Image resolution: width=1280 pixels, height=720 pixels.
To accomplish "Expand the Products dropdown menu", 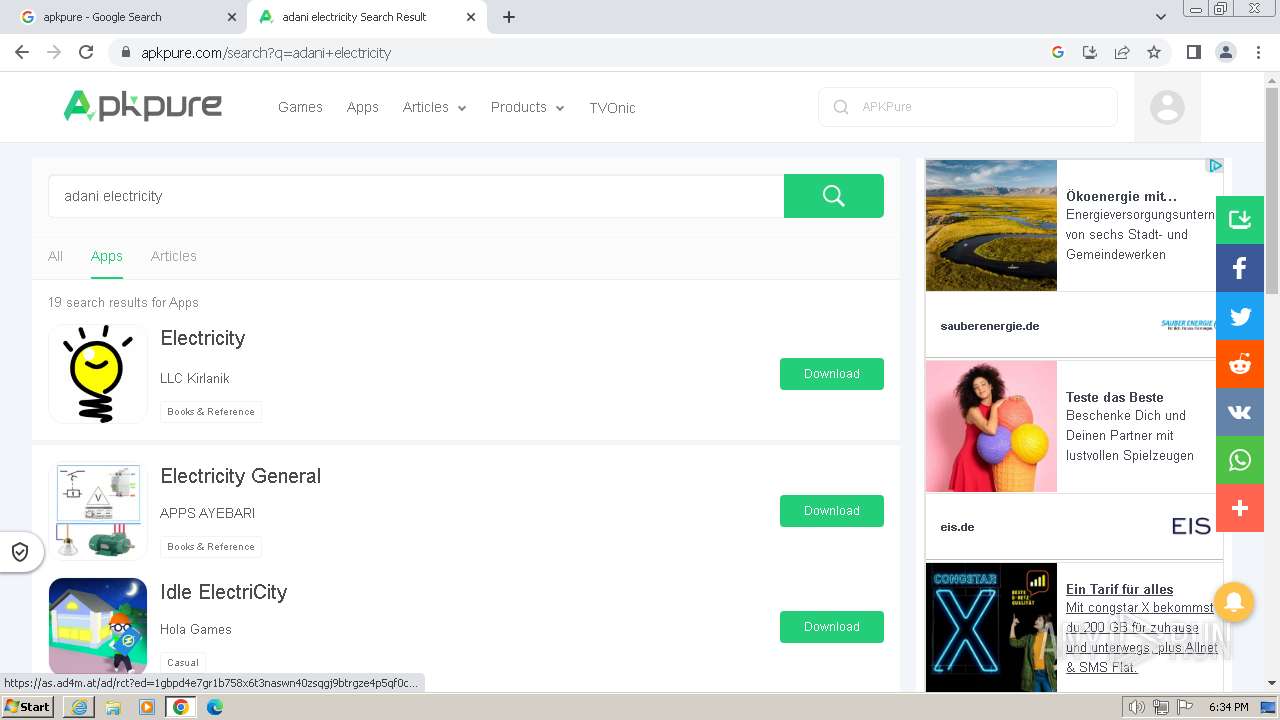I will pos(527,107).
